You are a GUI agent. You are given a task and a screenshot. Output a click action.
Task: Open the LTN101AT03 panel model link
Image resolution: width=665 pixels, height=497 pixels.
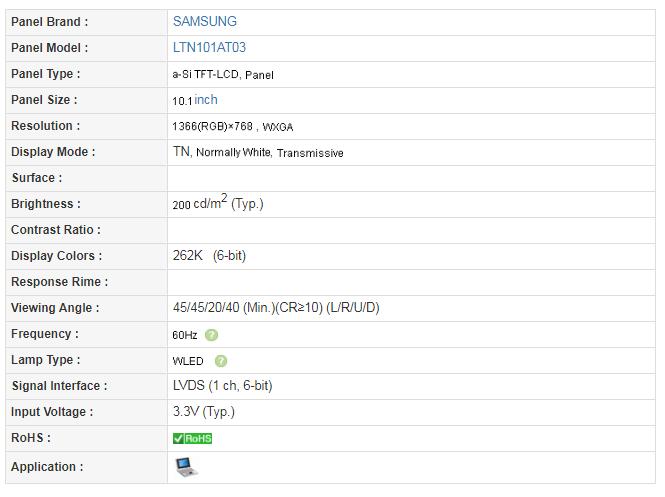(209, 47)
